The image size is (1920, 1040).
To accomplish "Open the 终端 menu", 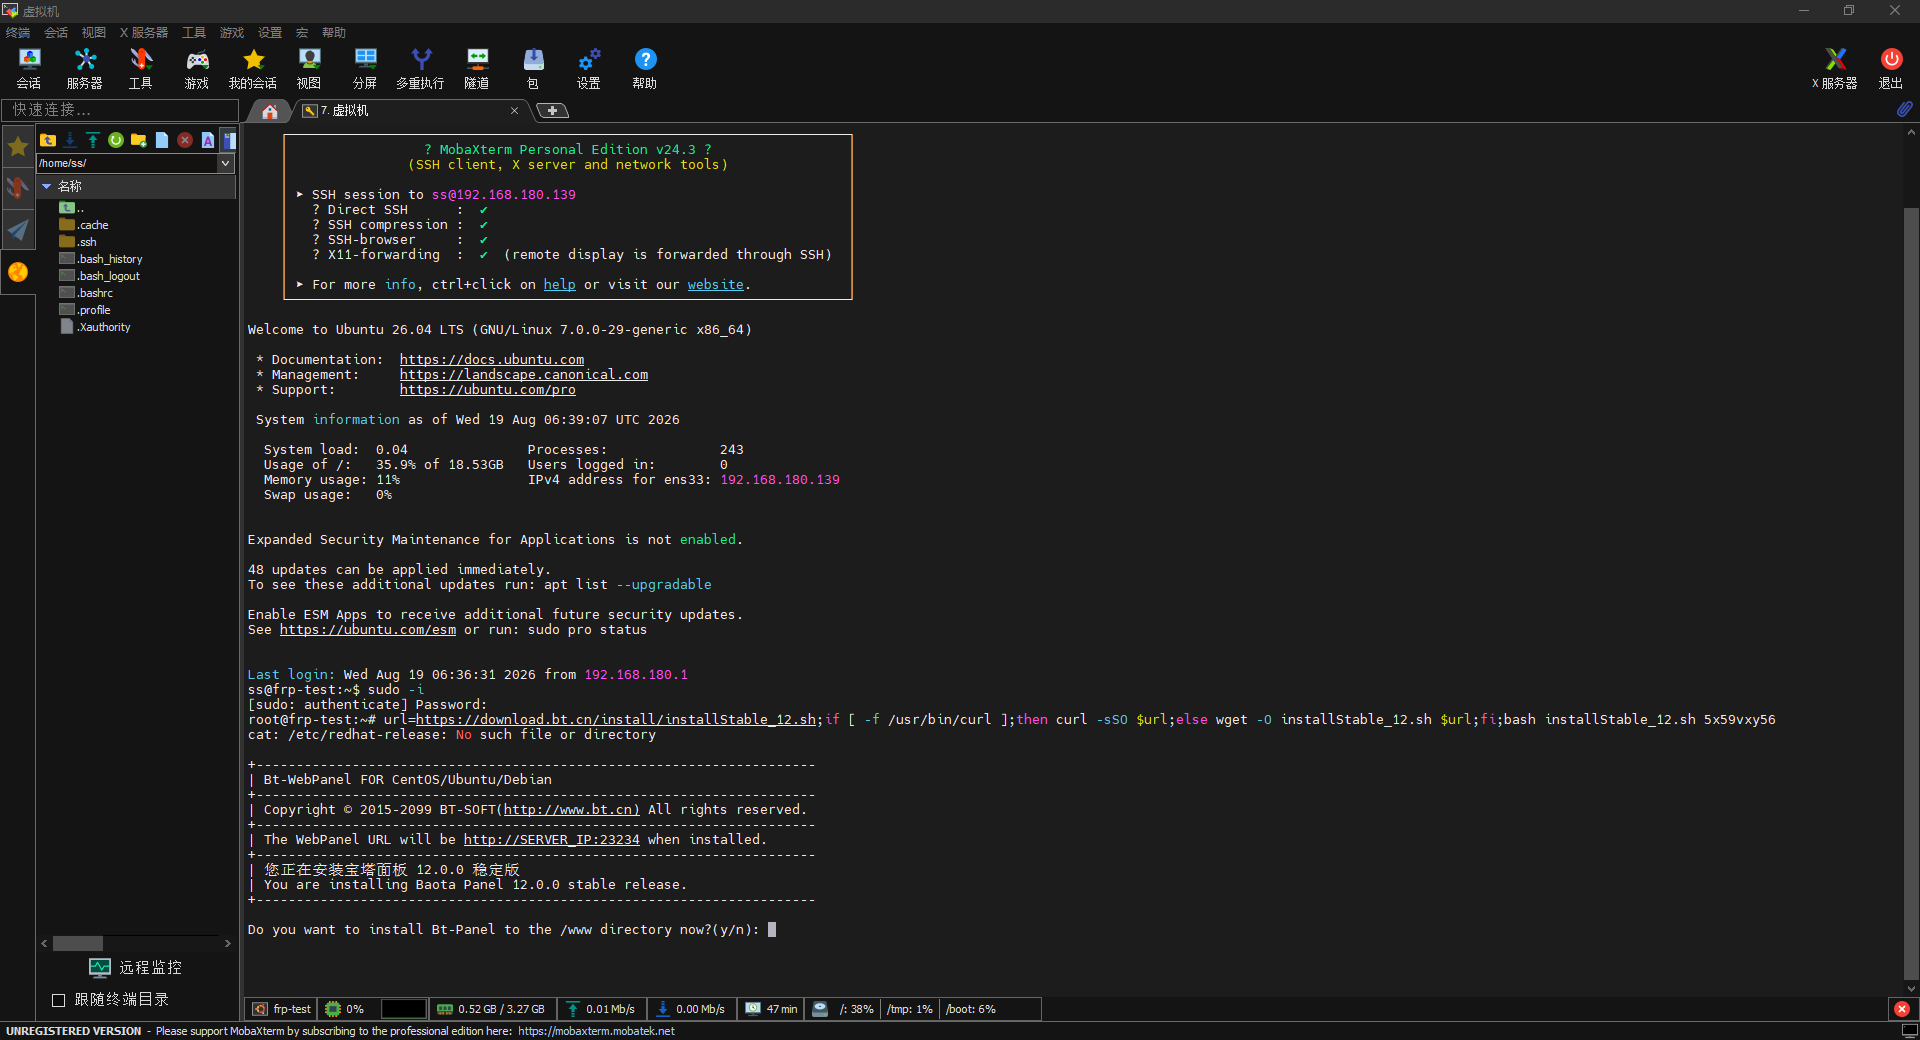I will click(17, 33).
